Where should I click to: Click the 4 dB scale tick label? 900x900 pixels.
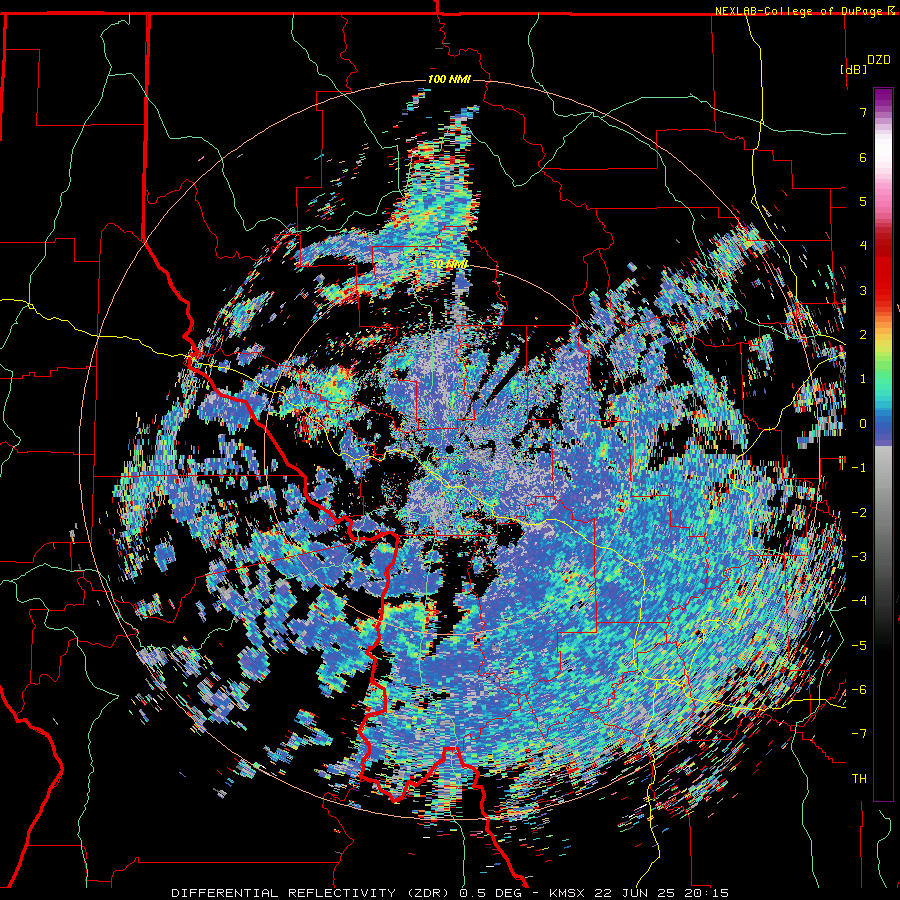click(863, 246)
